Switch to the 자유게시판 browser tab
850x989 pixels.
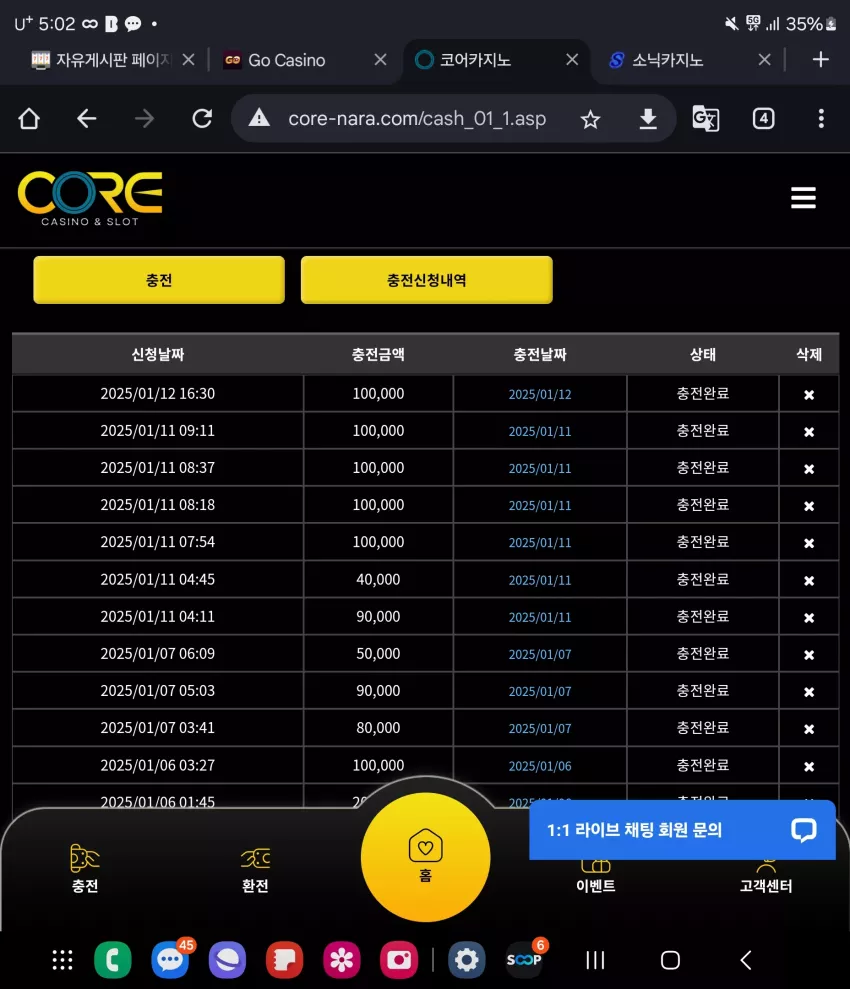[101, 61]
